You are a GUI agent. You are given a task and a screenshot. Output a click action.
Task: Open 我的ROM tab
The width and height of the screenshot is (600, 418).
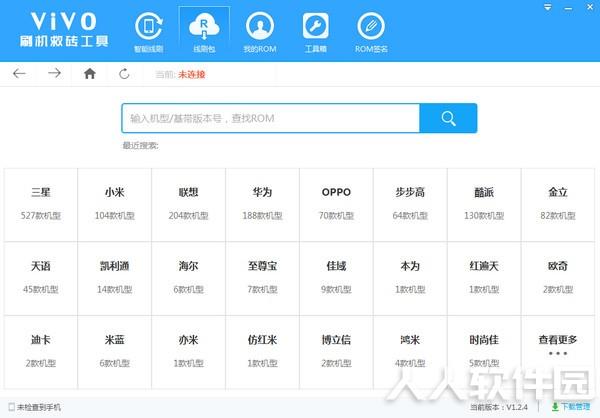pos(260,32)
